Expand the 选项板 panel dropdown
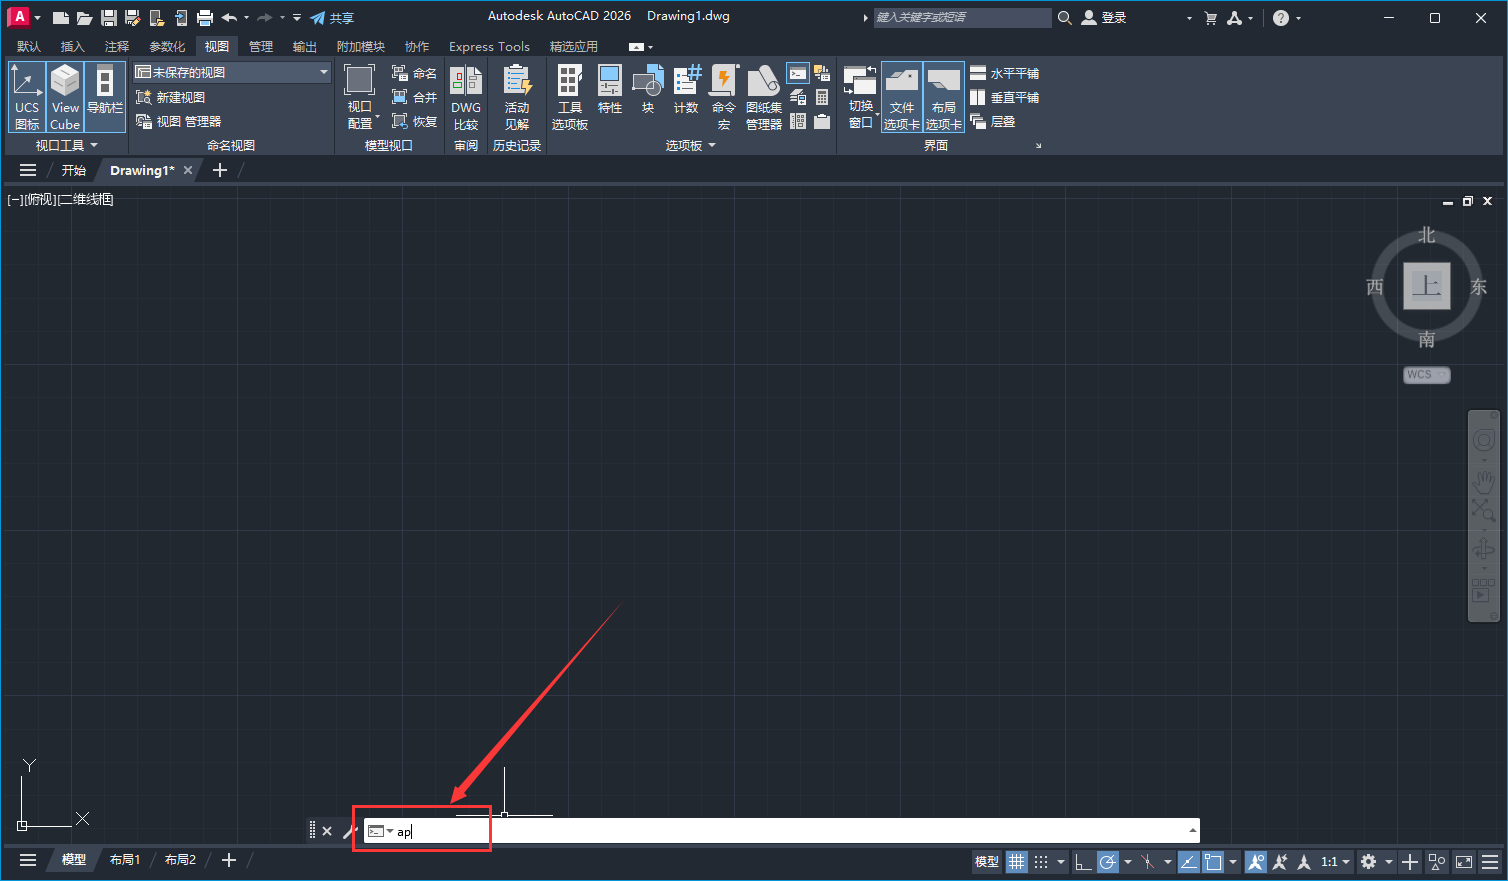This screenshot has width=1508, height=881. (x=691, y=145)
